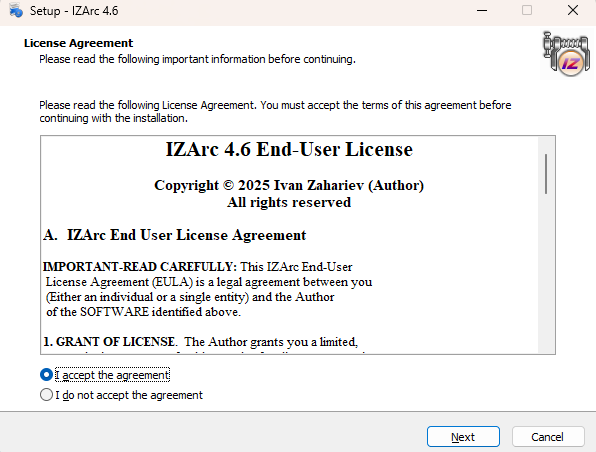This screenshot has height=452, width=596.
Task: Click the "License Agreement" page title
Action: click(x=78, y=43)
